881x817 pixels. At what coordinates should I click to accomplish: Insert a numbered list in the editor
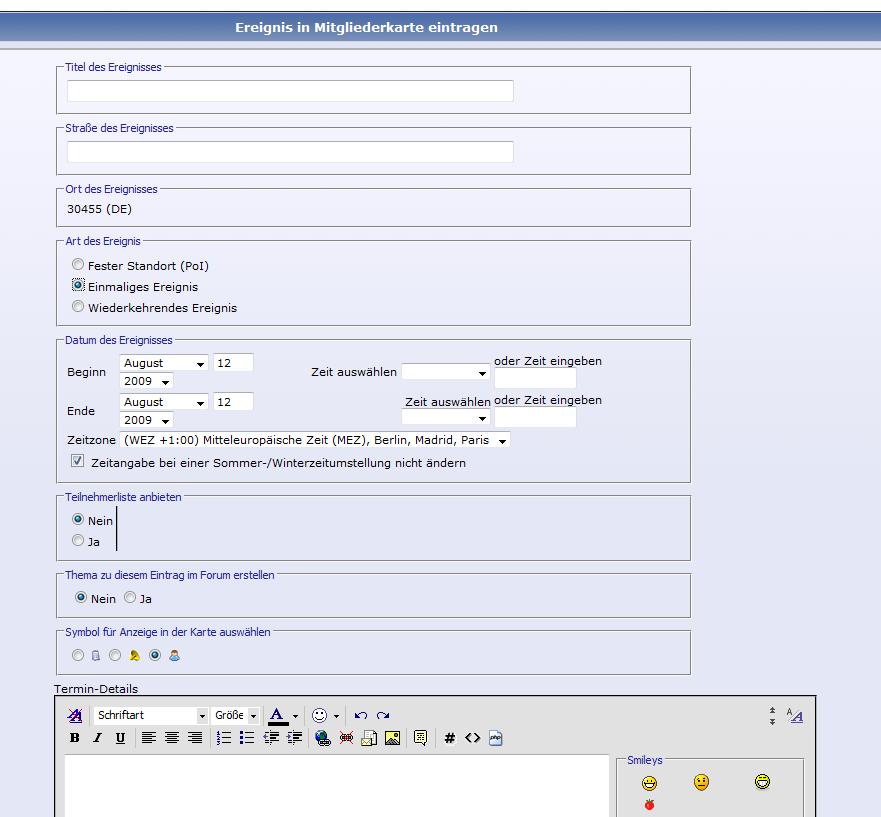coord(224,738)
